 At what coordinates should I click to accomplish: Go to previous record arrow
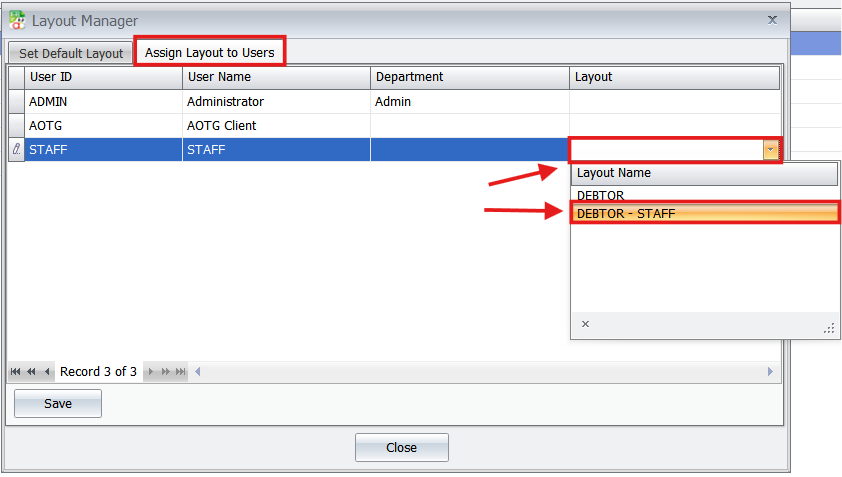[x=47, y=372]
